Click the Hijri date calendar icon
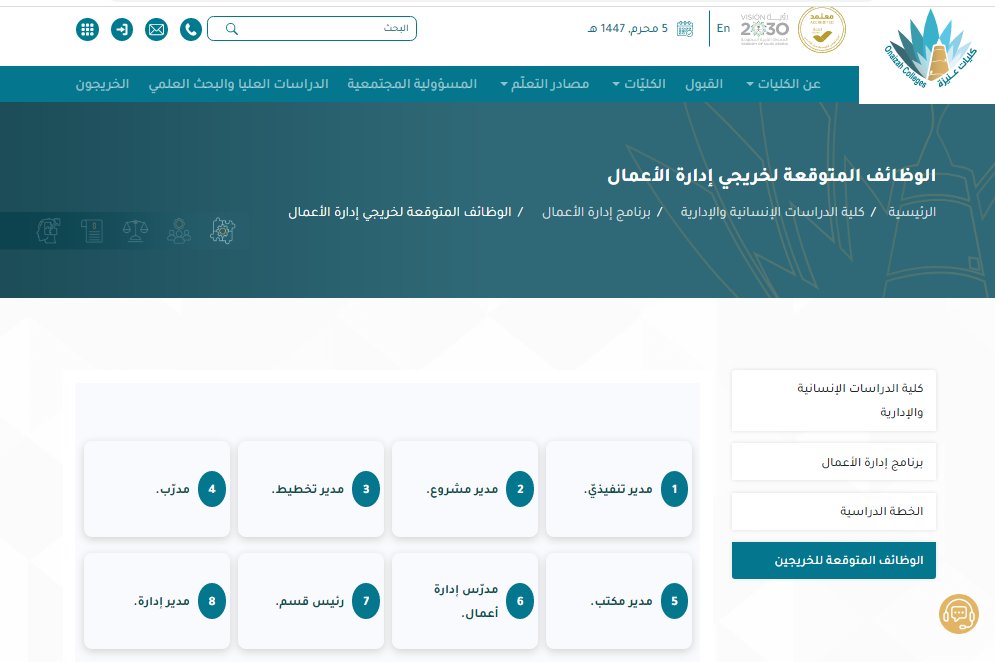Screen dimensions: 995x662 pyautogui.click(x=684, y=29)
